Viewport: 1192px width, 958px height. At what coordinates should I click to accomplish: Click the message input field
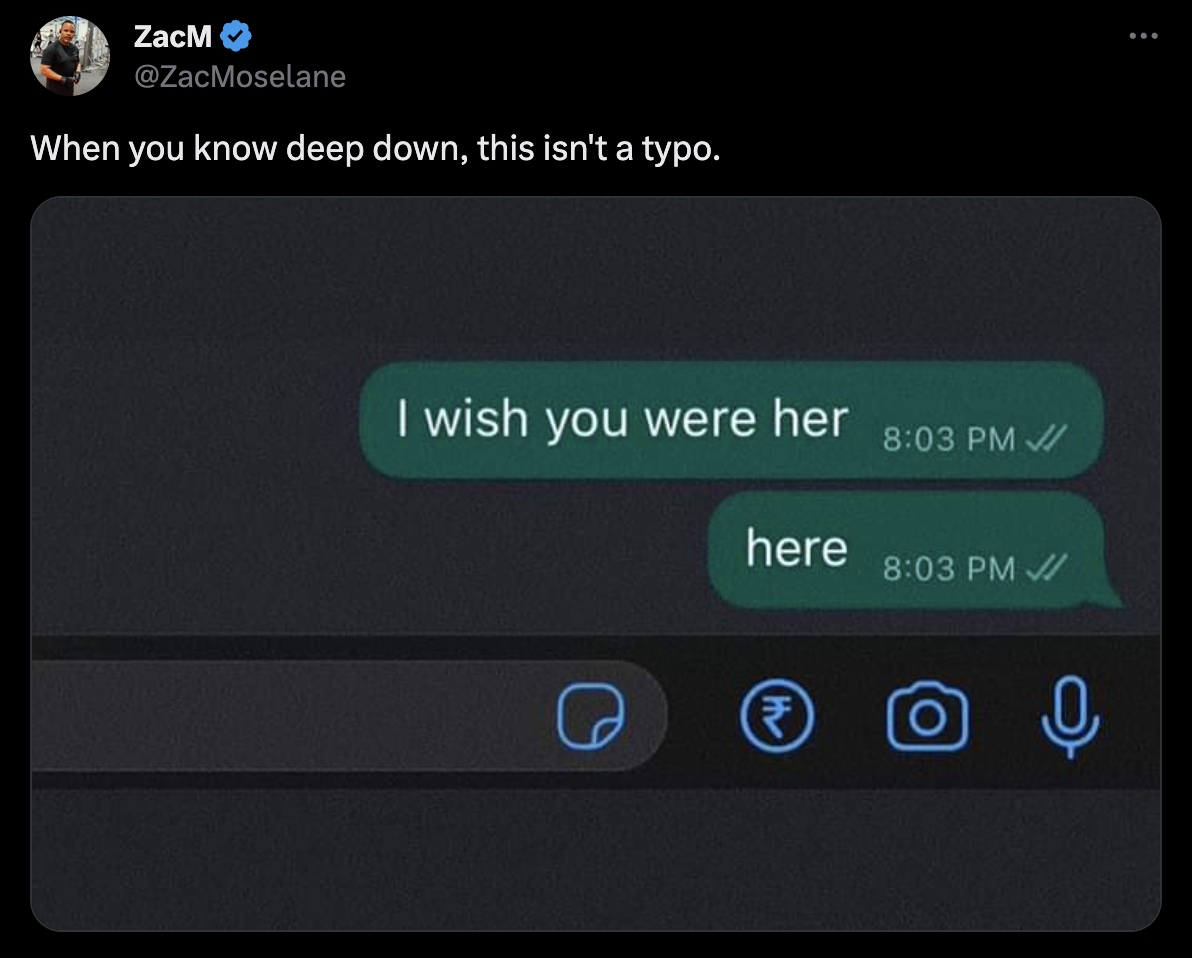click(x=349, y=716)
